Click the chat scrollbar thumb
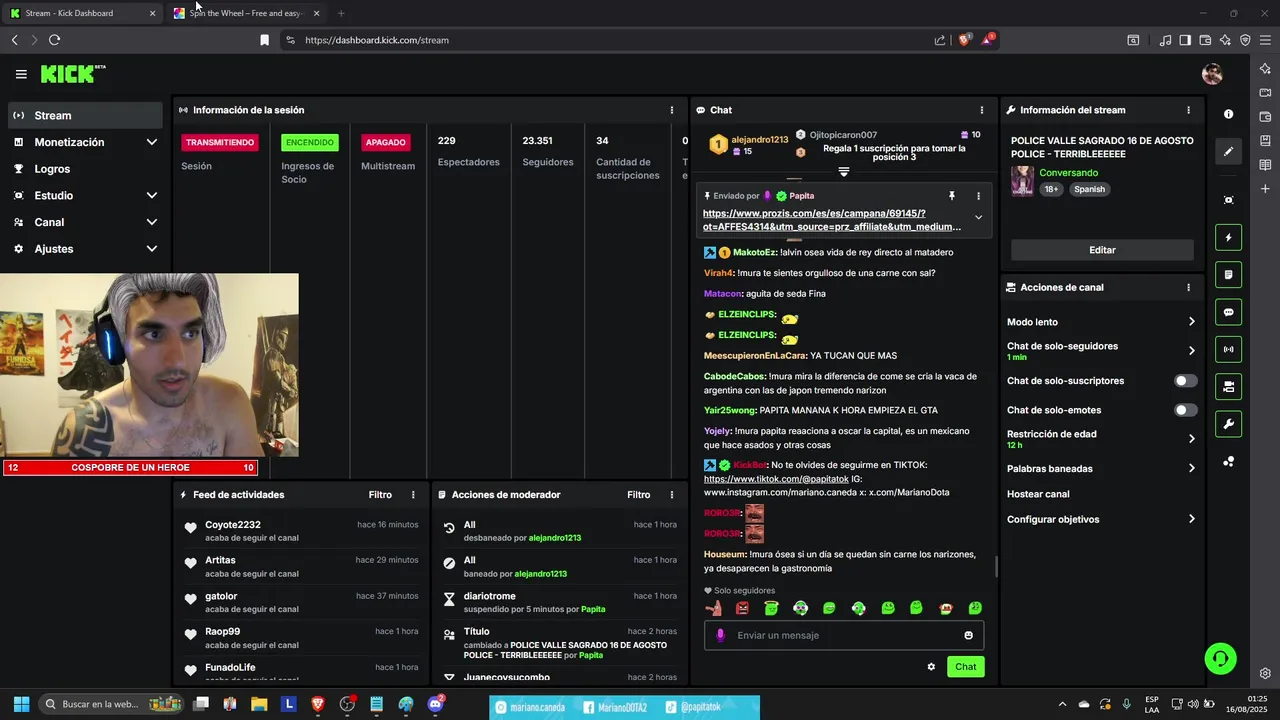 pos(995,566)
